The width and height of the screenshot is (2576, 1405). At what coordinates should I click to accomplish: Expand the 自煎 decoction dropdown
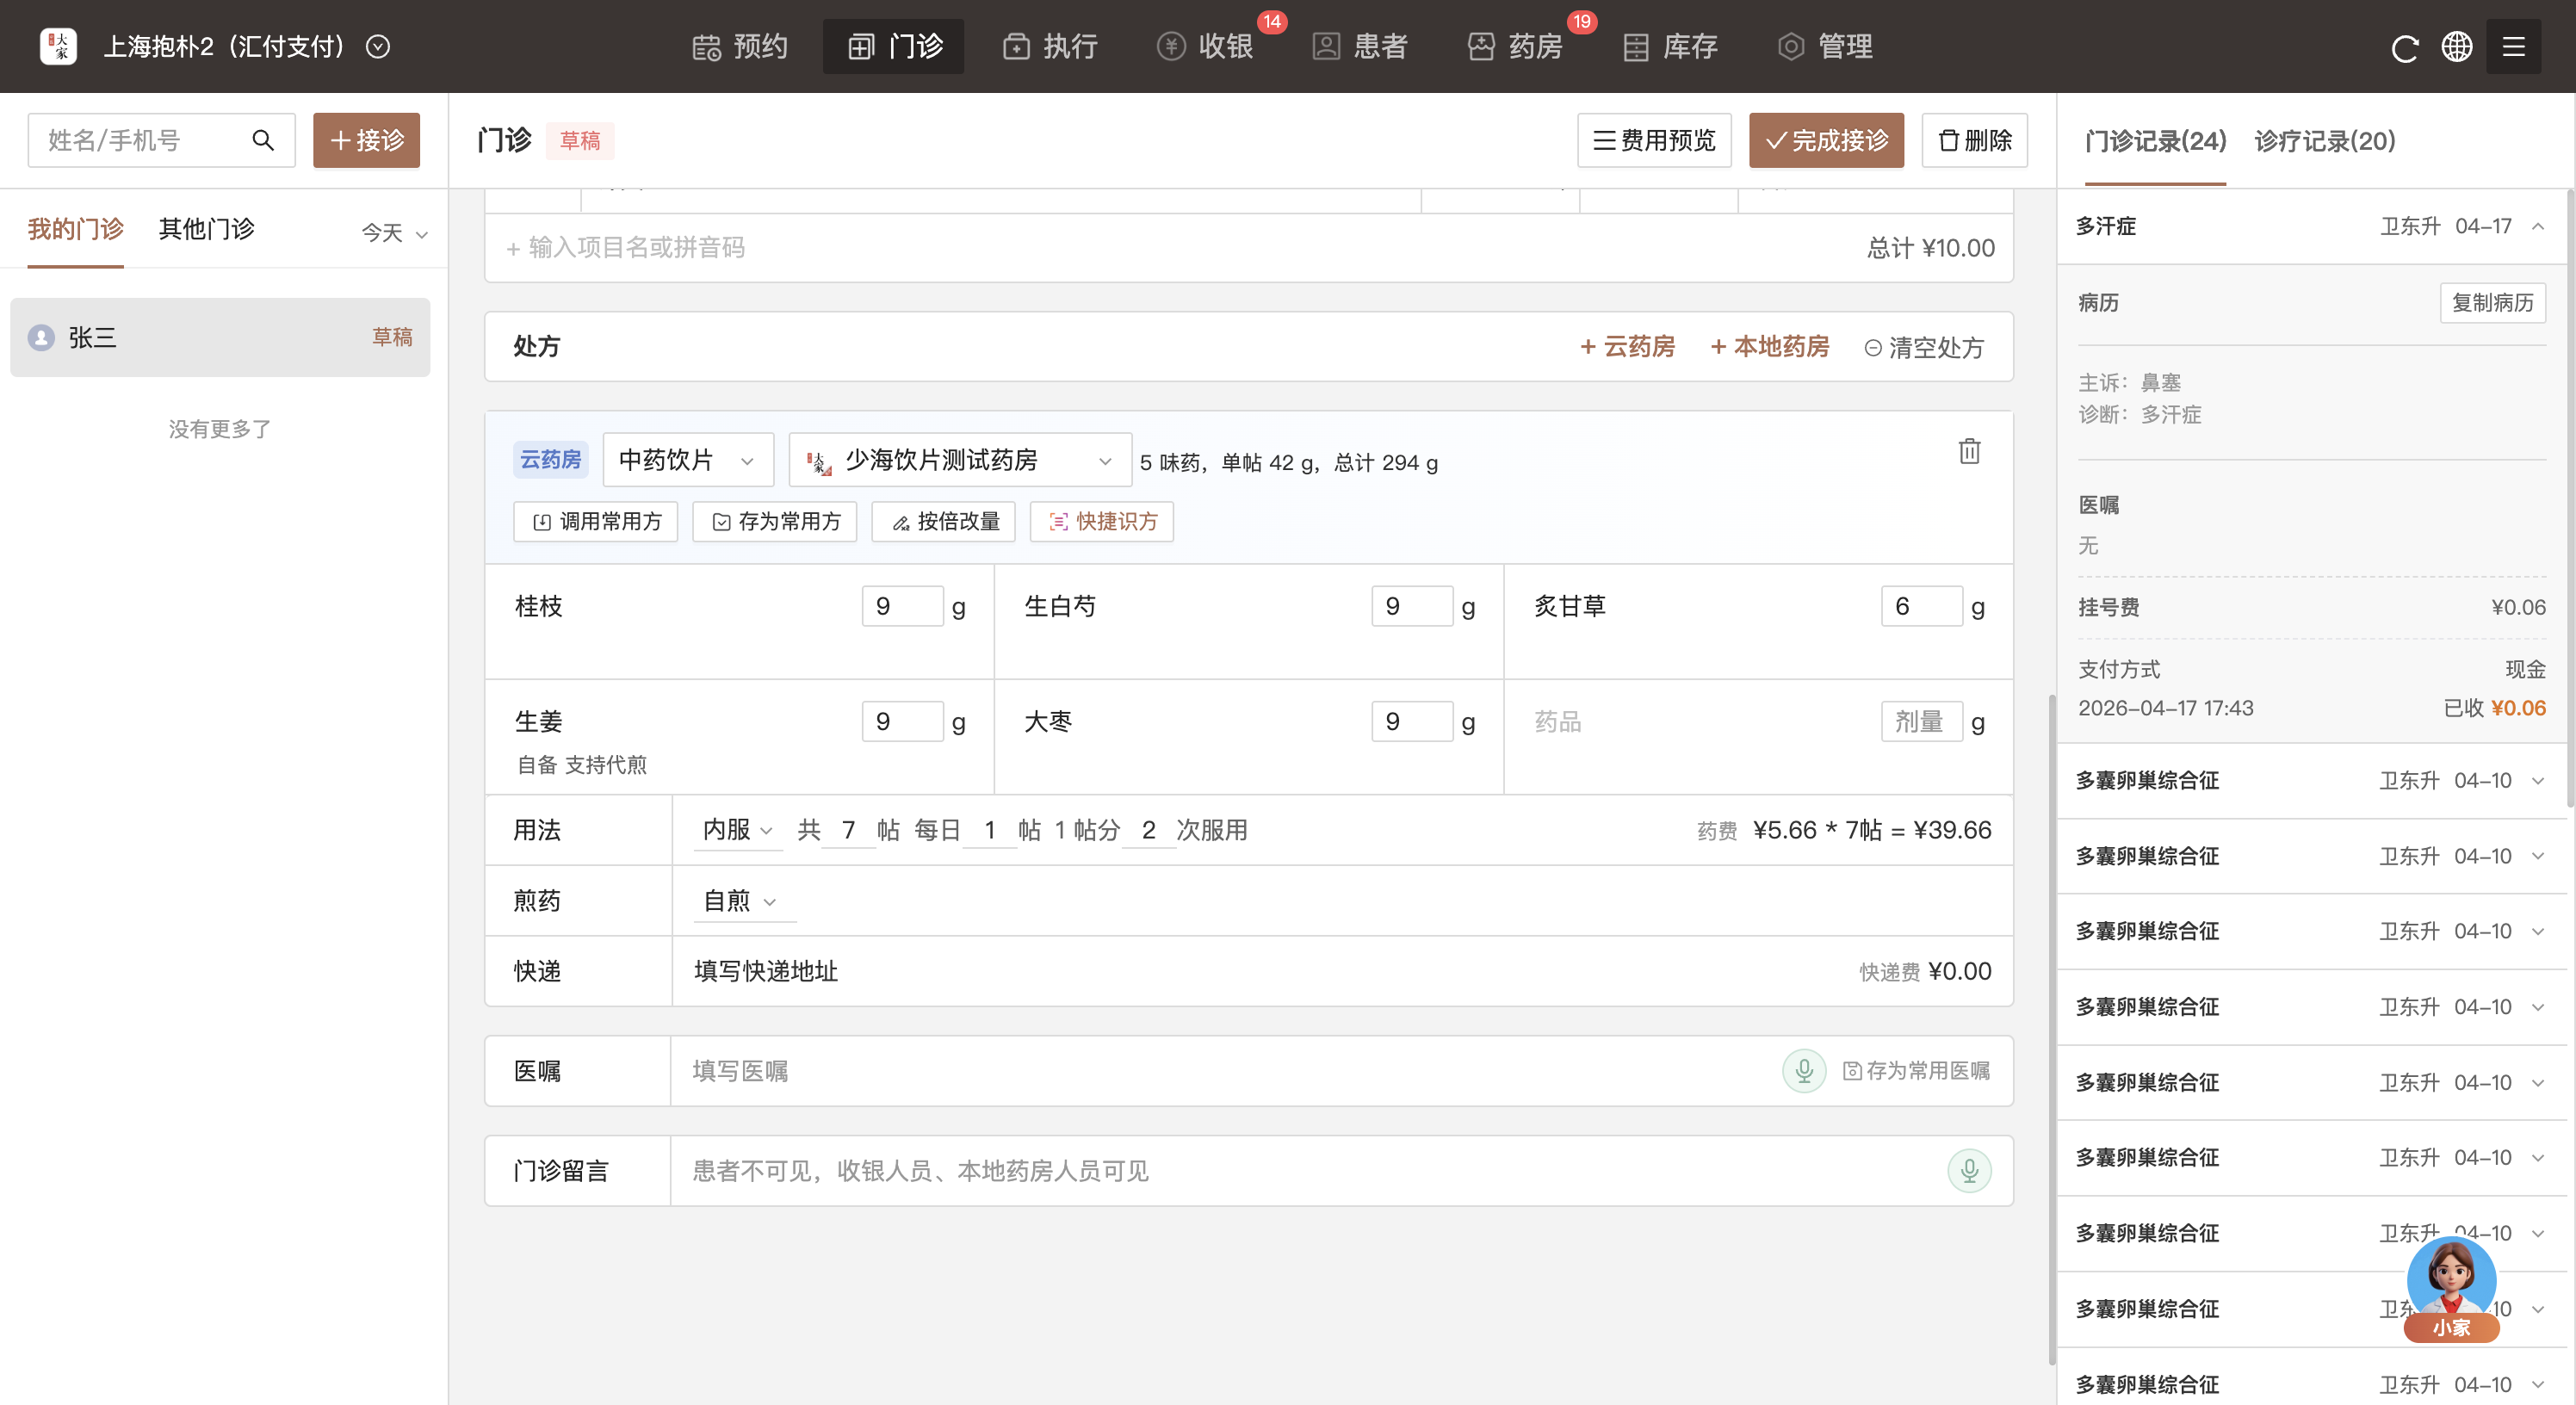coord(740,901)
